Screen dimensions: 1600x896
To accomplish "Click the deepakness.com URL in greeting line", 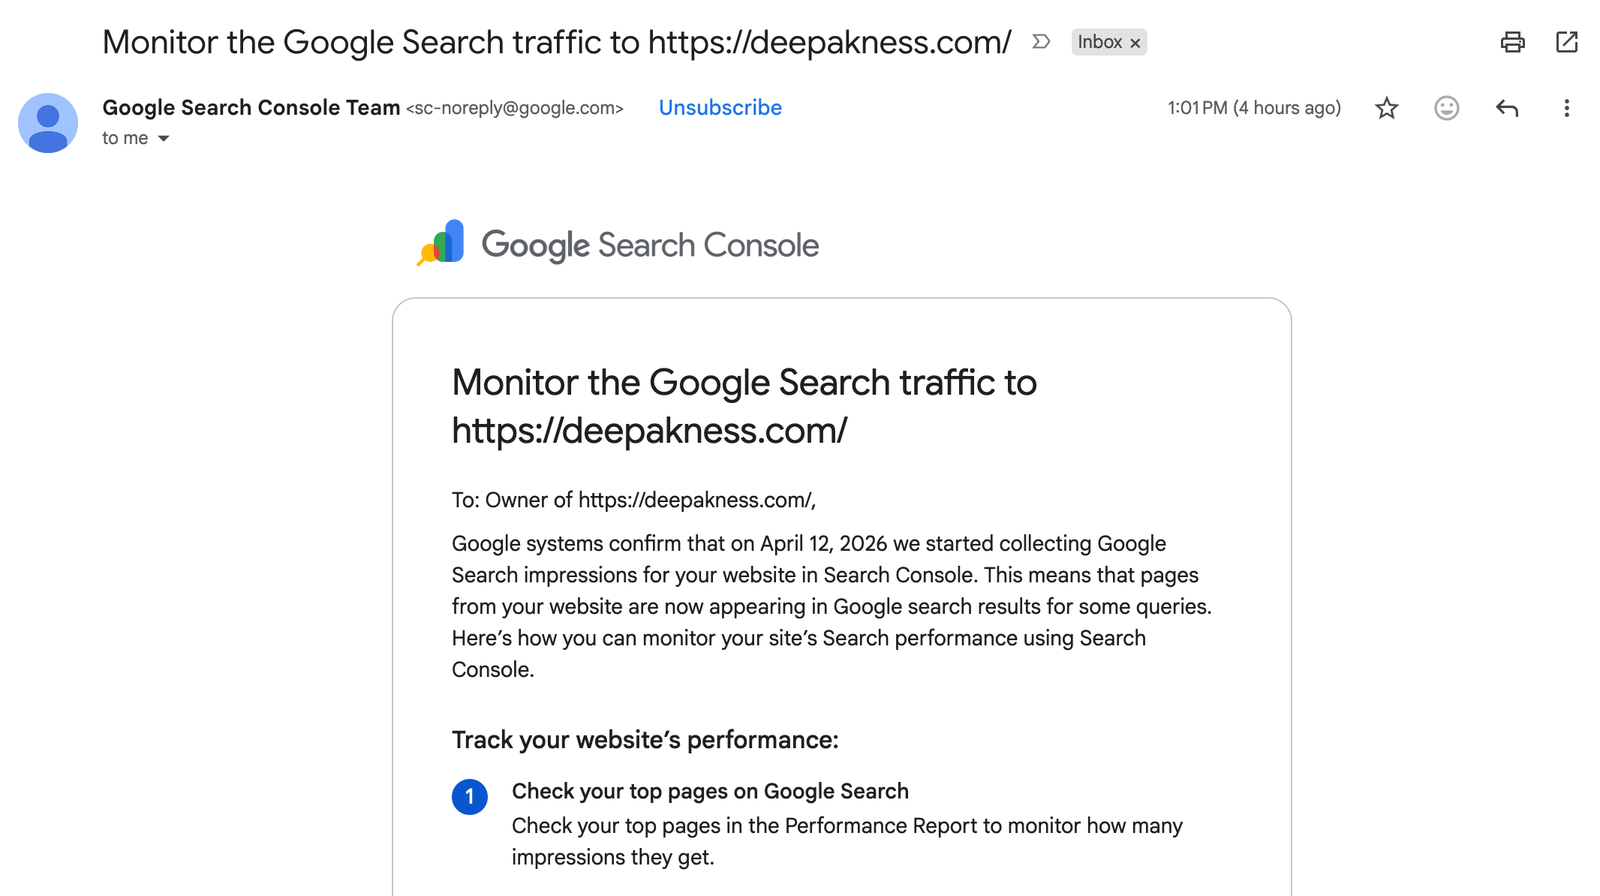I will click(695, 500).
